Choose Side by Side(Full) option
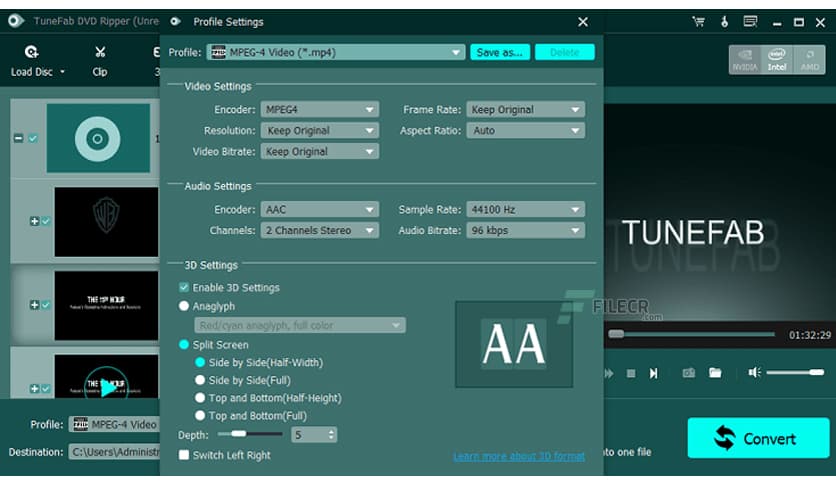The height and width of the screenshot is (484, 836). [x=200, y=380]
